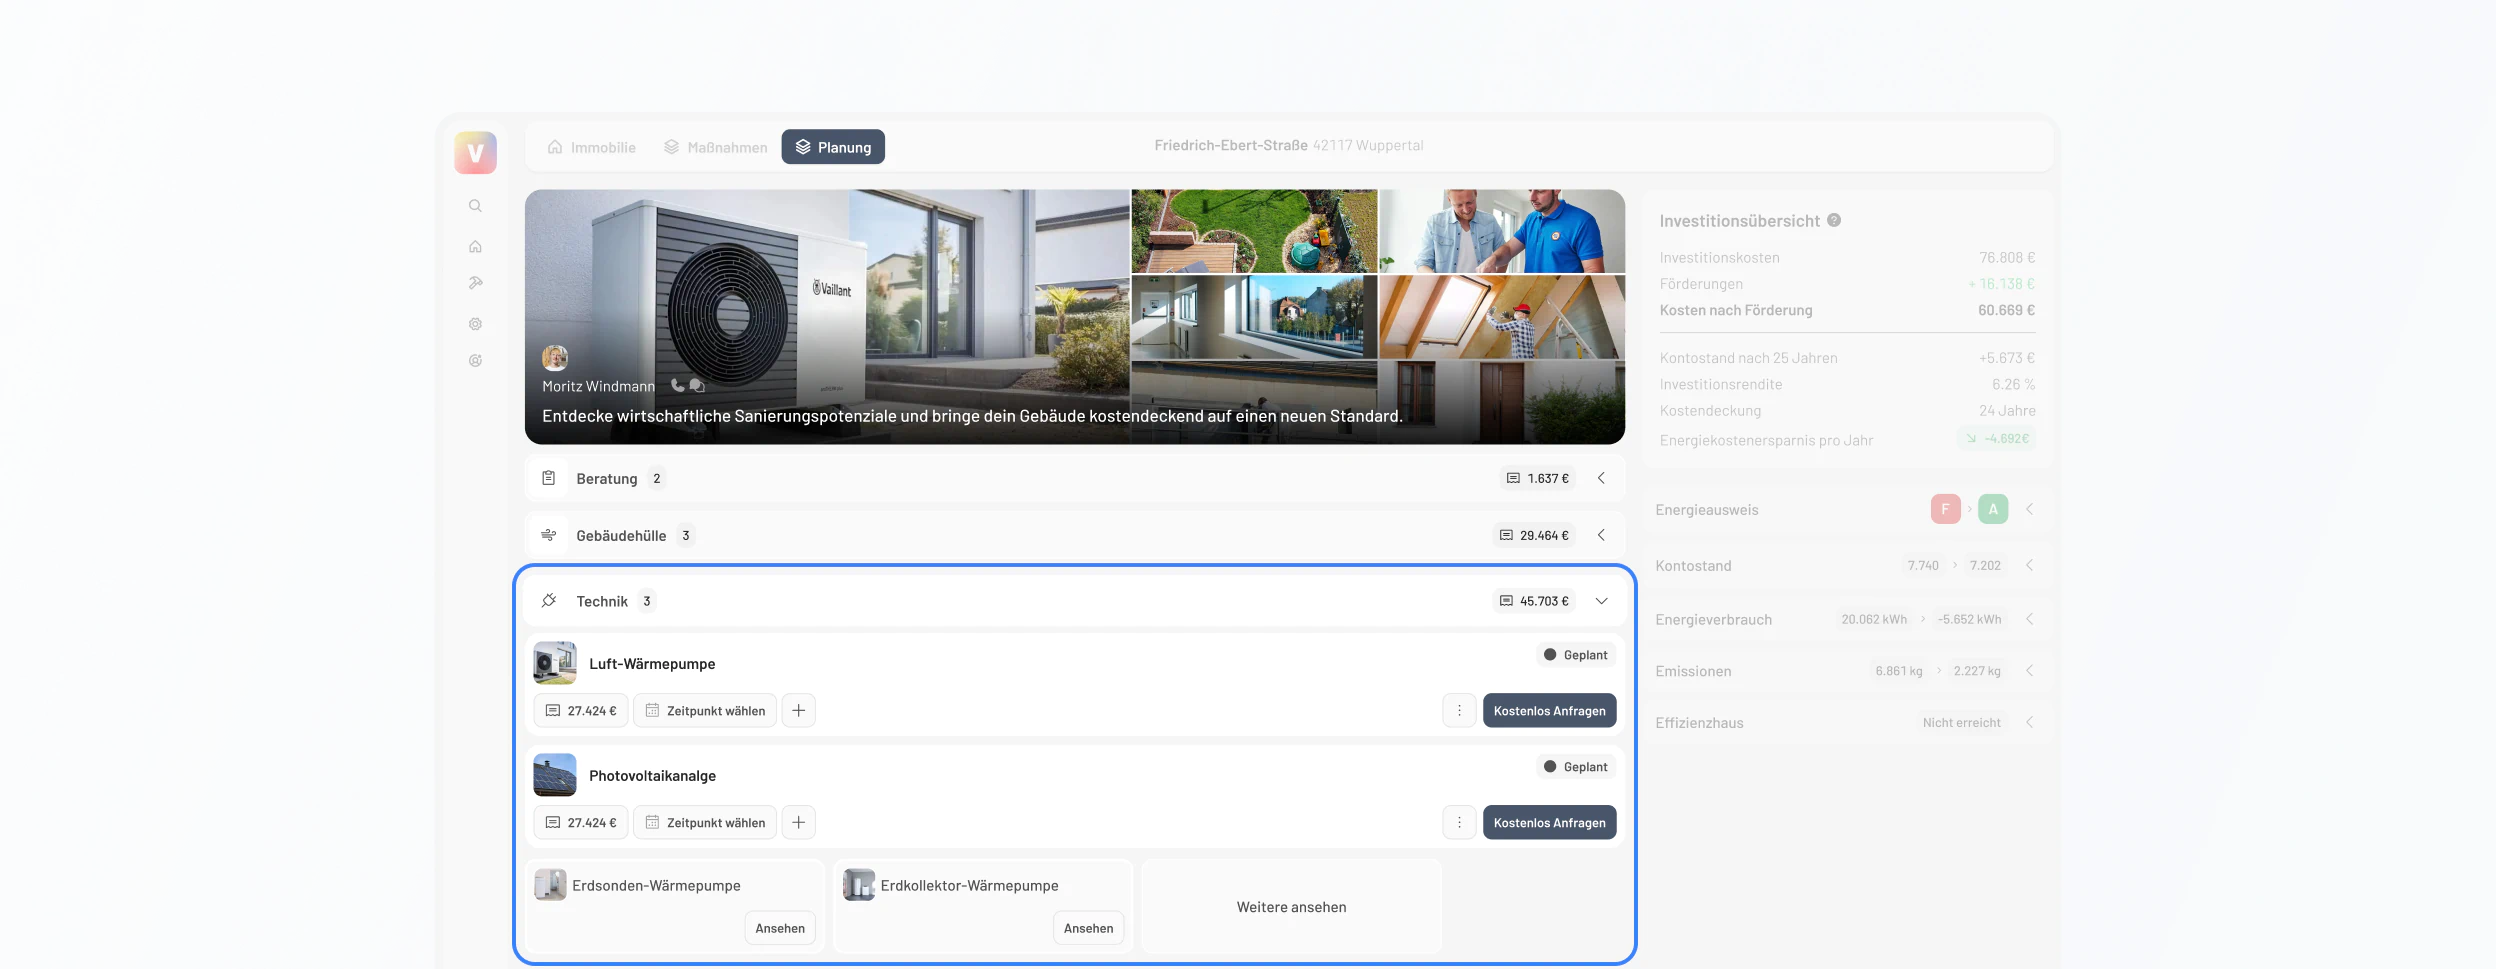The height and width of the screenshot is (969, 2496).
Task: Click Geplant status of Luft-Wärmepumpe
Action: 1576,655
